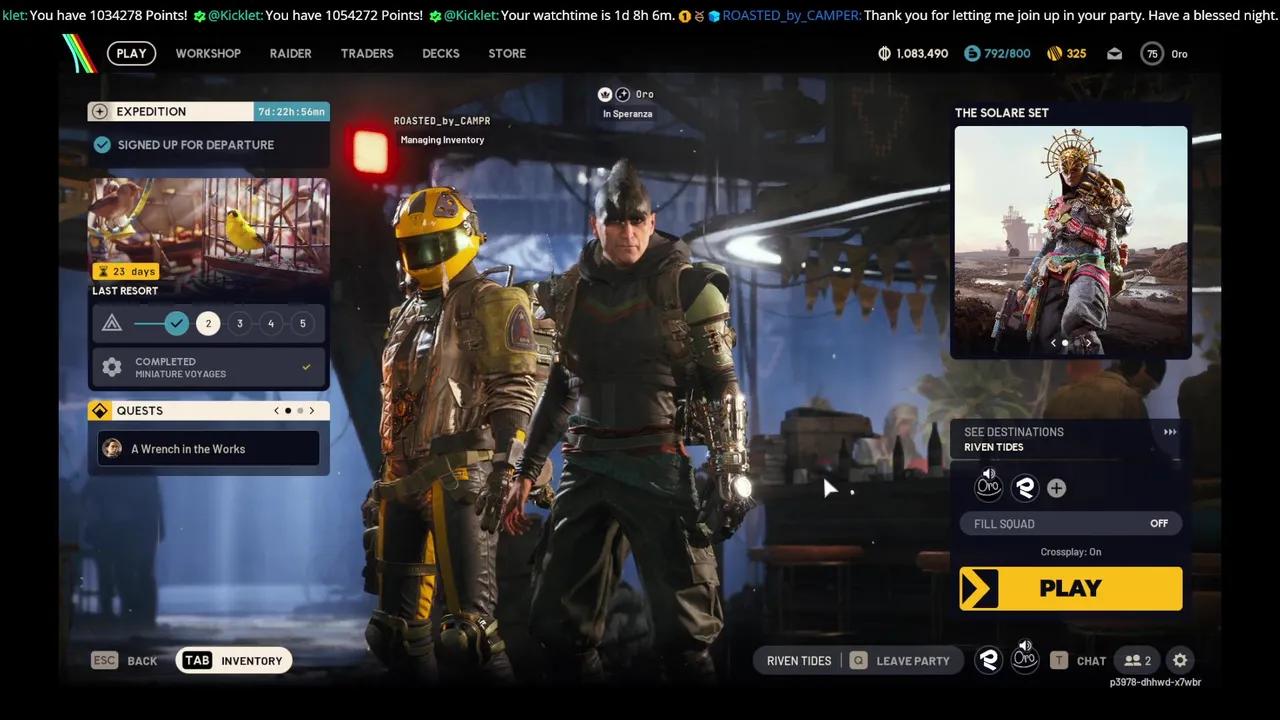Click Oro's avatar in the squad panel

coord(988,486)
